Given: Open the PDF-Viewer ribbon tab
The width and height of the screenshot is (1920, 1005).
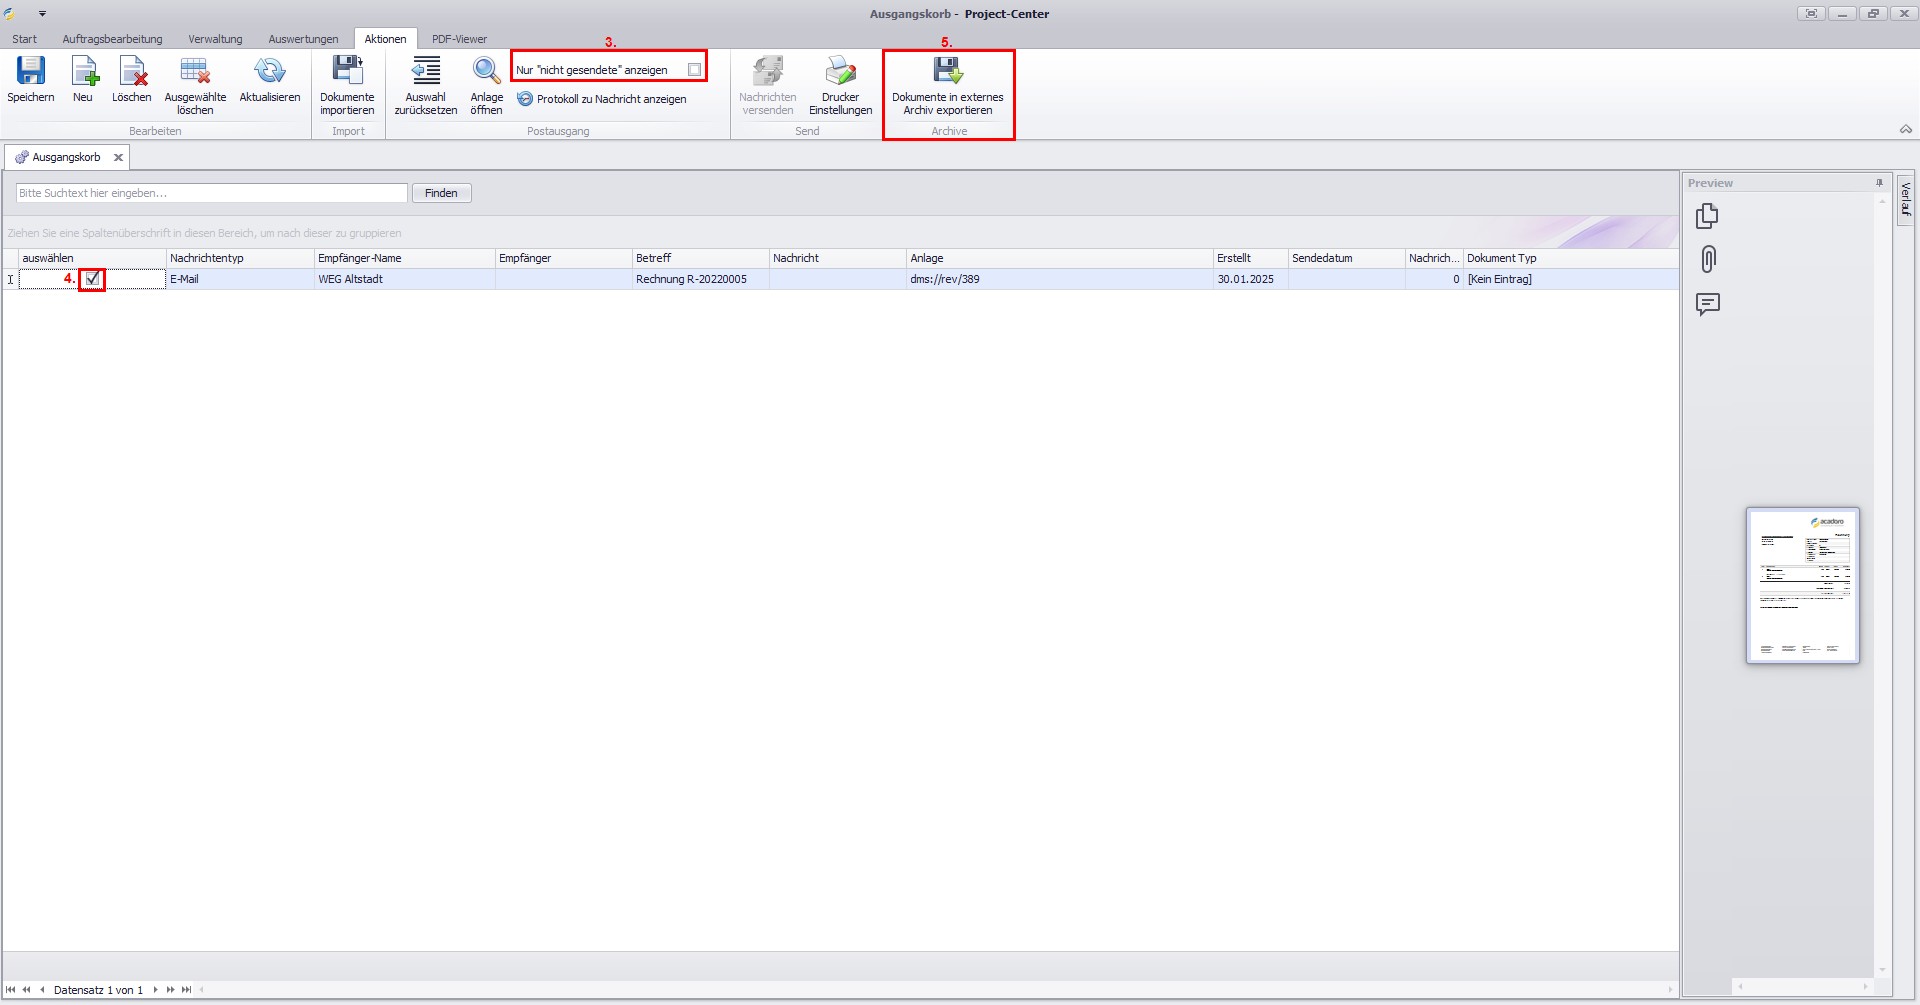Looking at the screenshot, I should pos(459,39).
